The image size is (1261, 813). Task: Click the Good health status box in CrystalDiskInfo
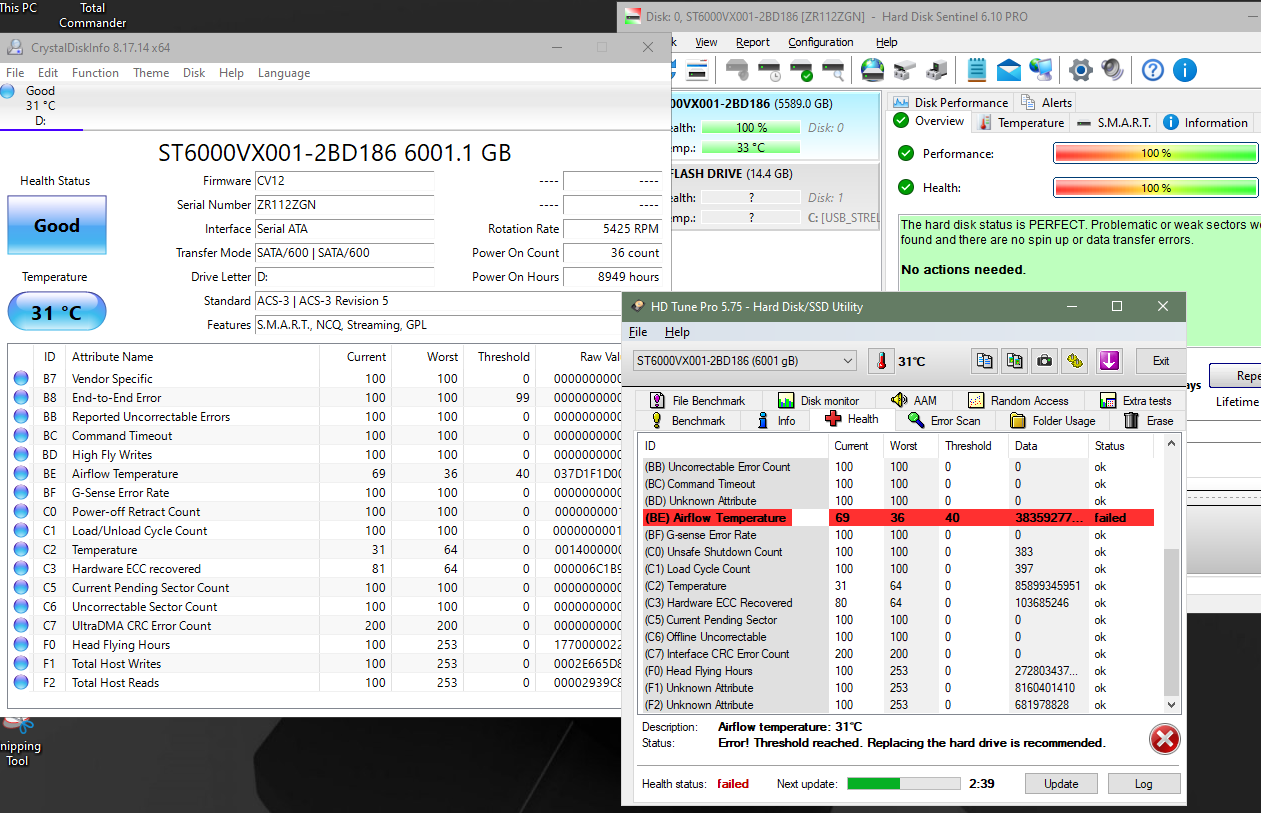[x=57, y=226]
